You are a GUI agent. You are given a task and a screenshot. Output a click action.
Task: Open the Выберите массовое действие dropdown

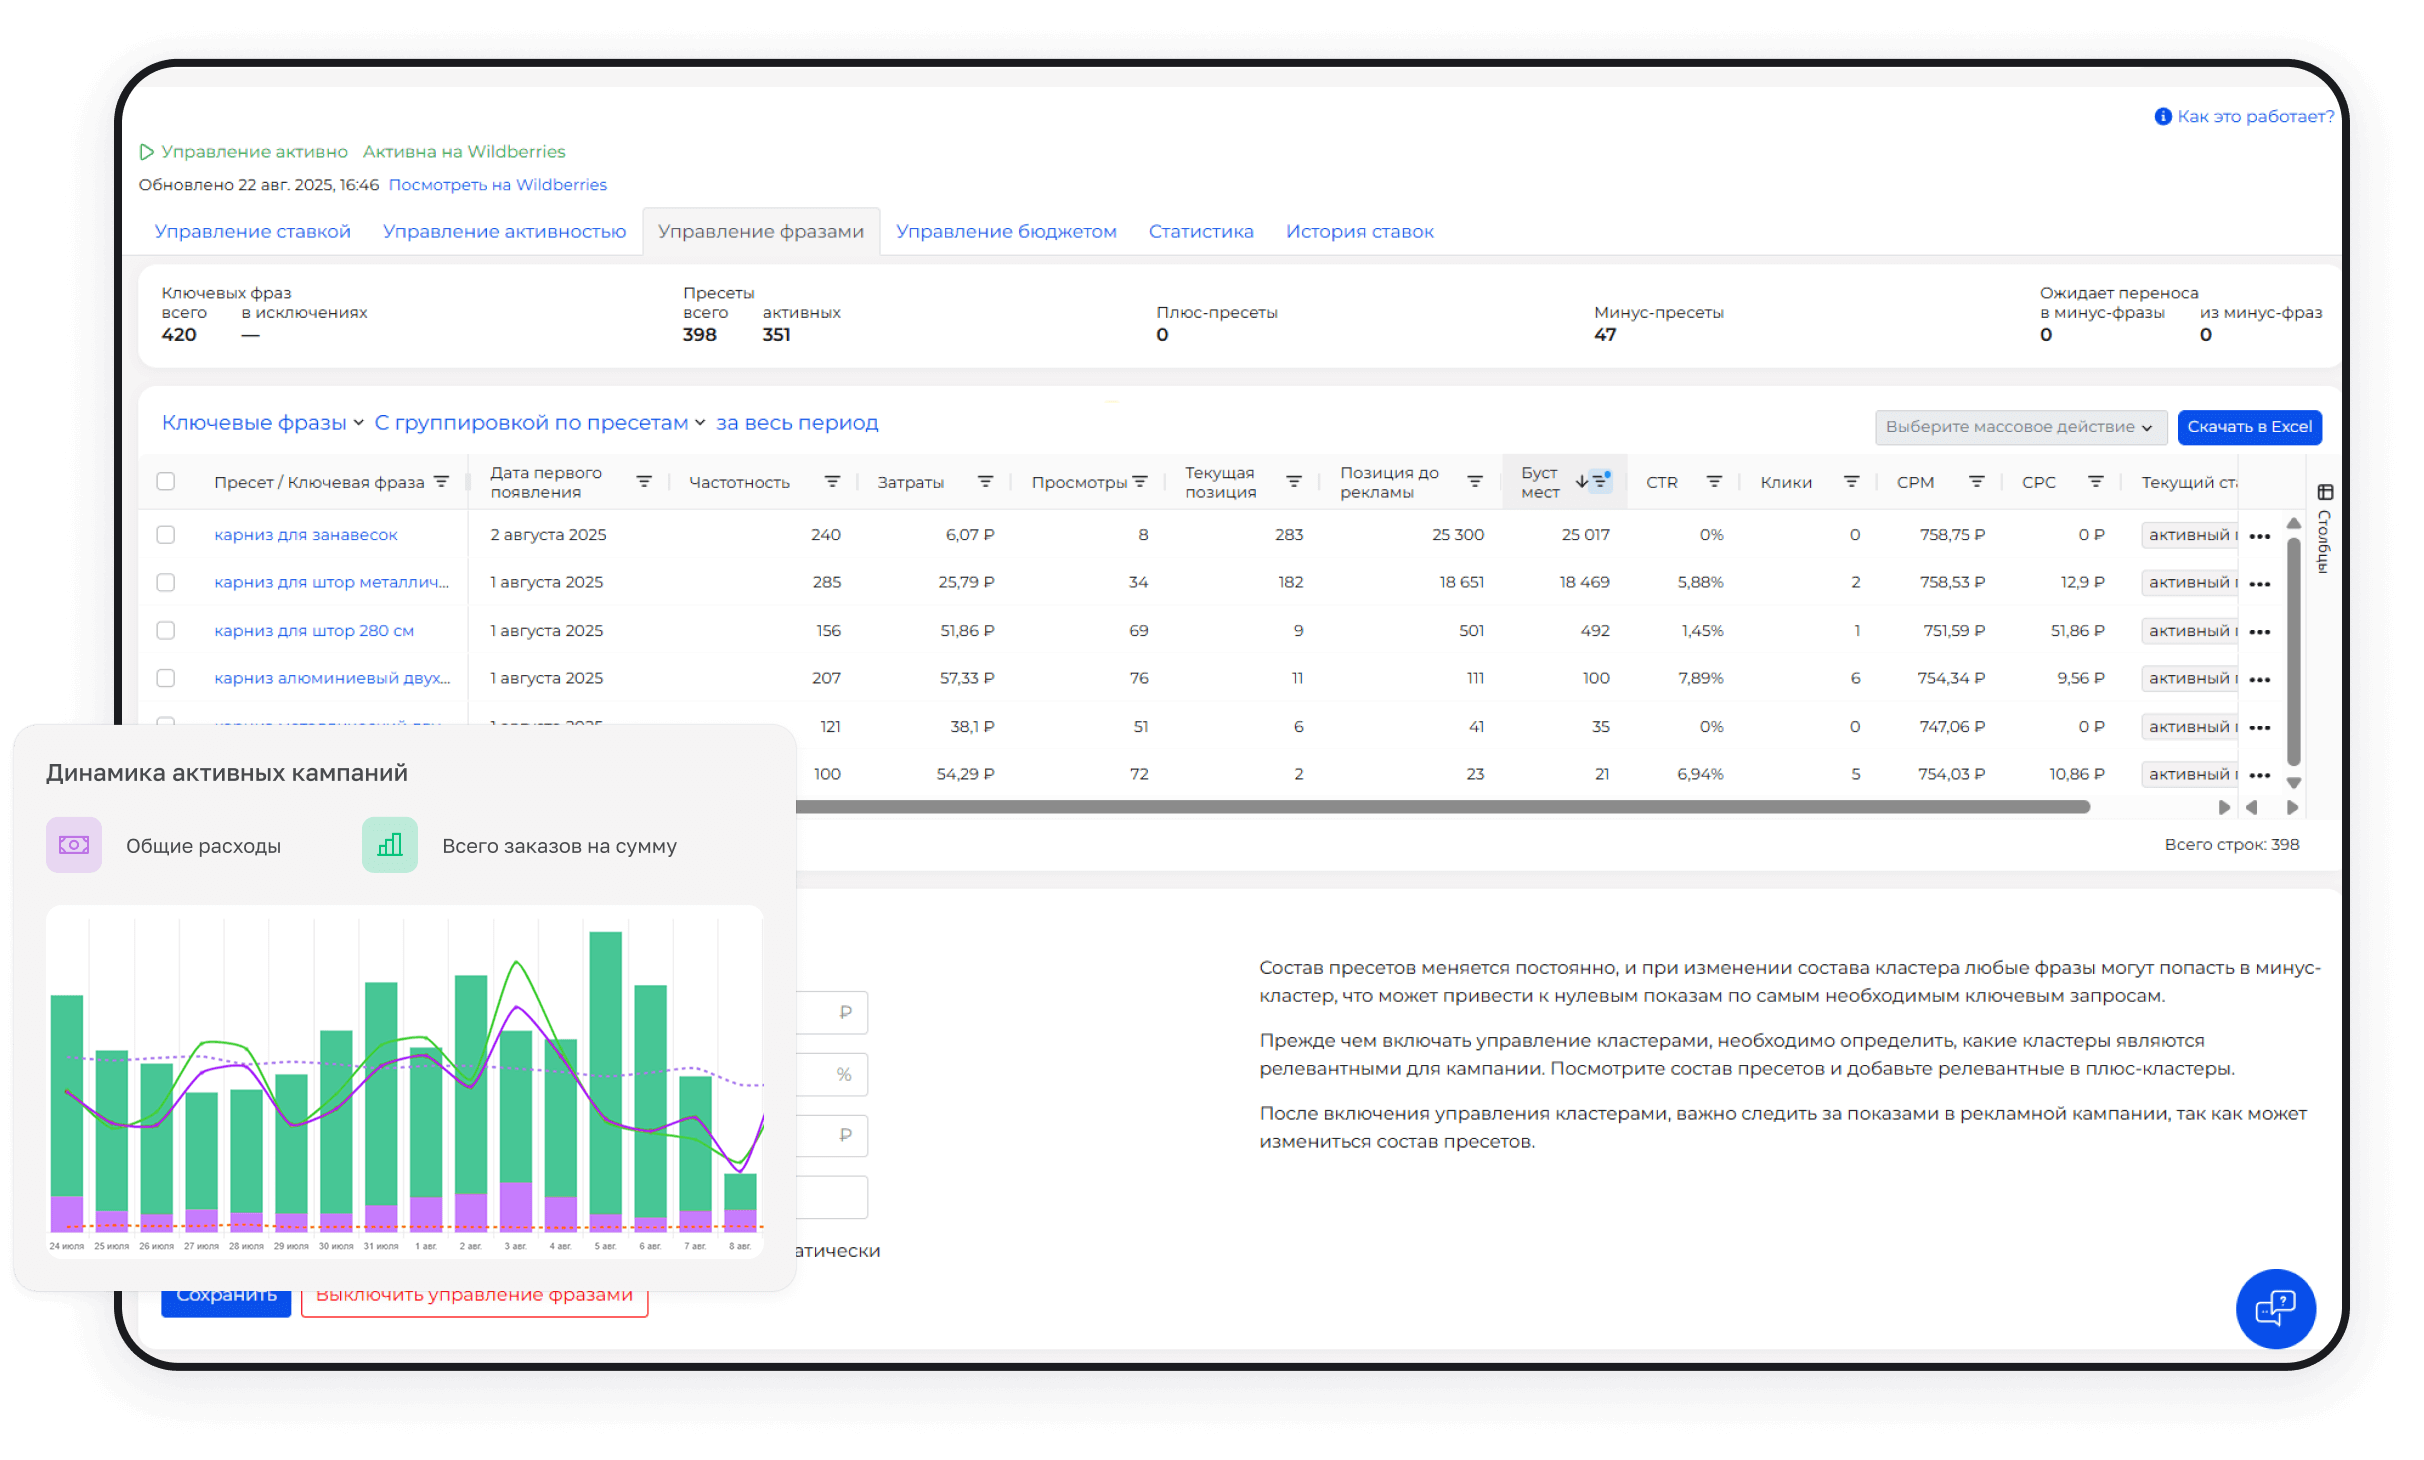(2019, 427)
